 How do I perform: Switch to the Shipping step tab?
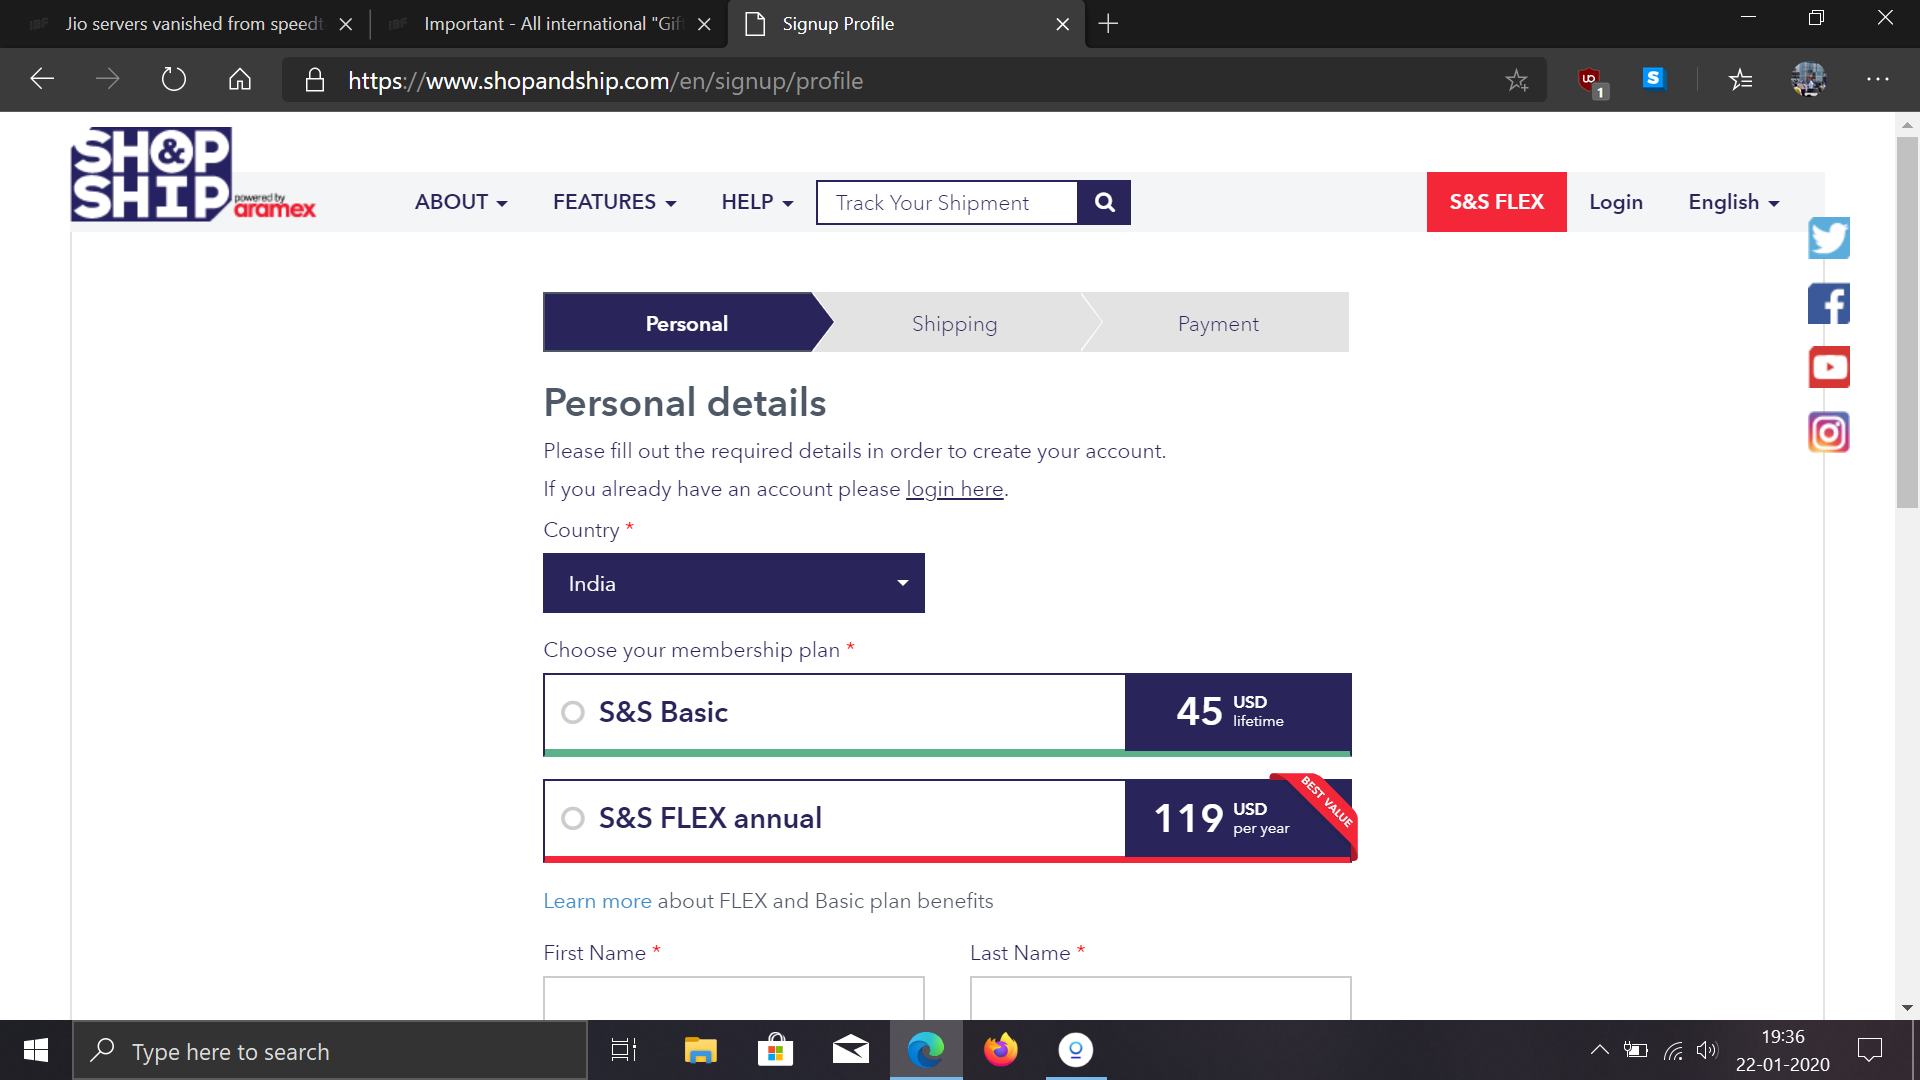pyautogui.click(x=954, y=323)
